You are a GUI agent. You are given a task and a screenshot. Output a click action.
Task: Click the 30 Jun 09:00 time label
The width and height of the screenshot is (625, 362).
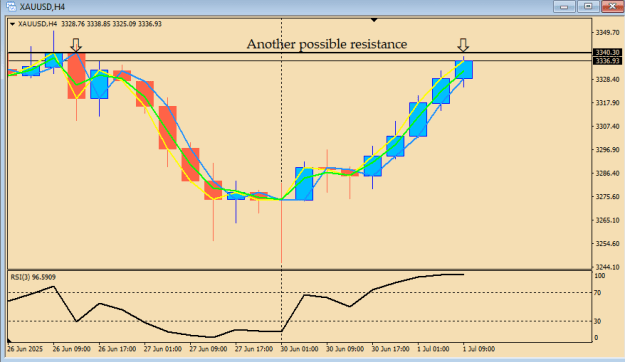click(x=345, y=349)
